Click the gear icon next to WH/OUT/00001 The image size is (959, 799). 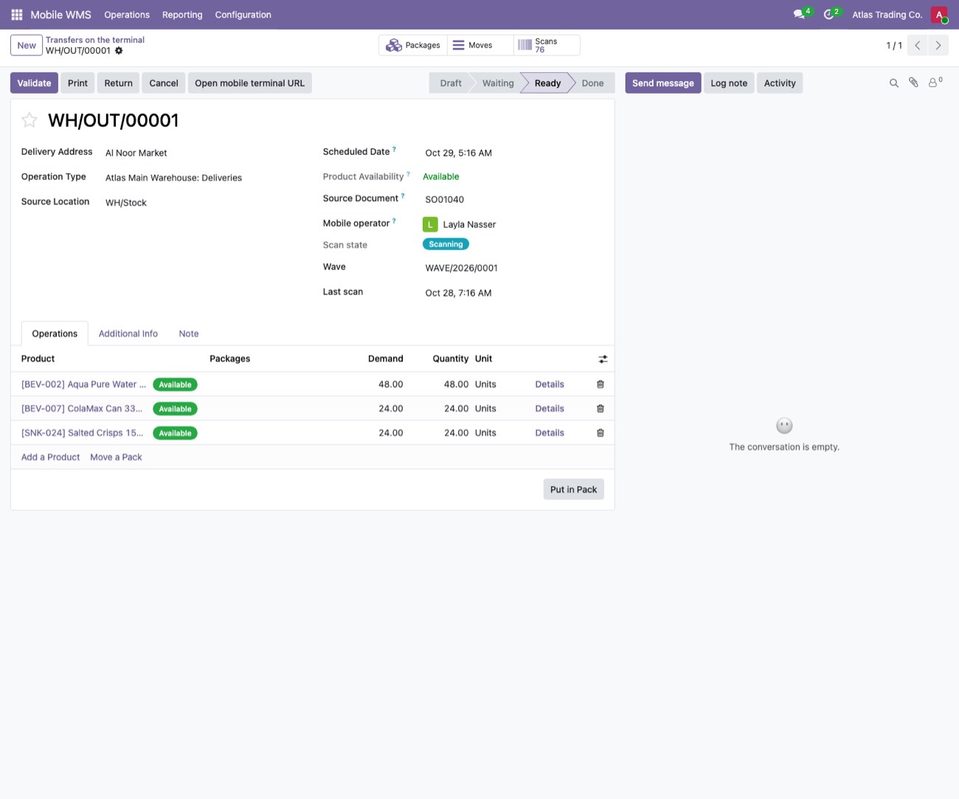(119, 51)
